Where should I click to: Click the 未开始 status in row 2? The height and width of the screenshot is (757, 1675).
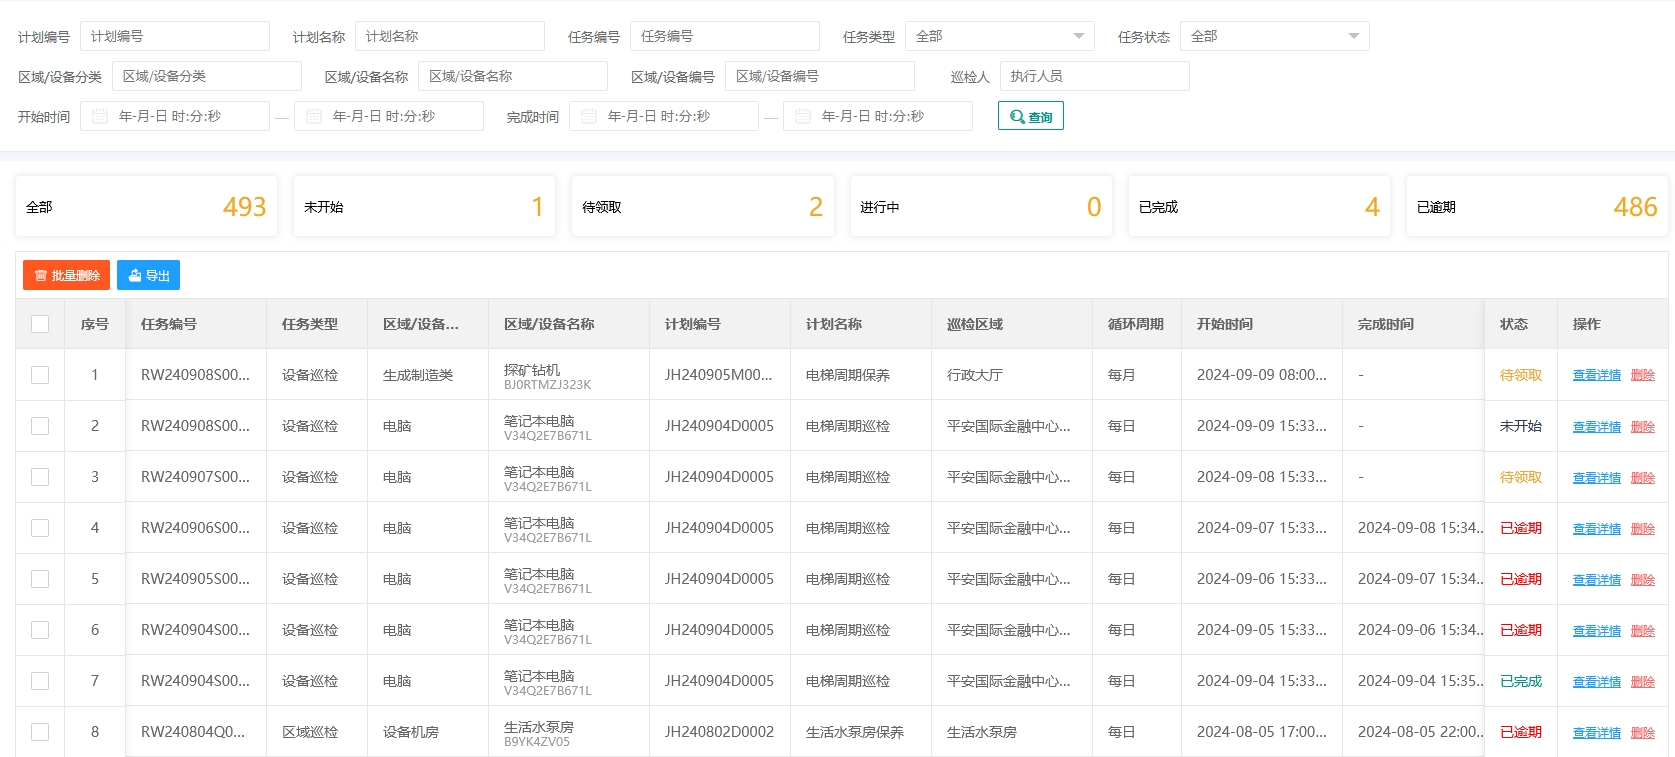click(1521, 426)
